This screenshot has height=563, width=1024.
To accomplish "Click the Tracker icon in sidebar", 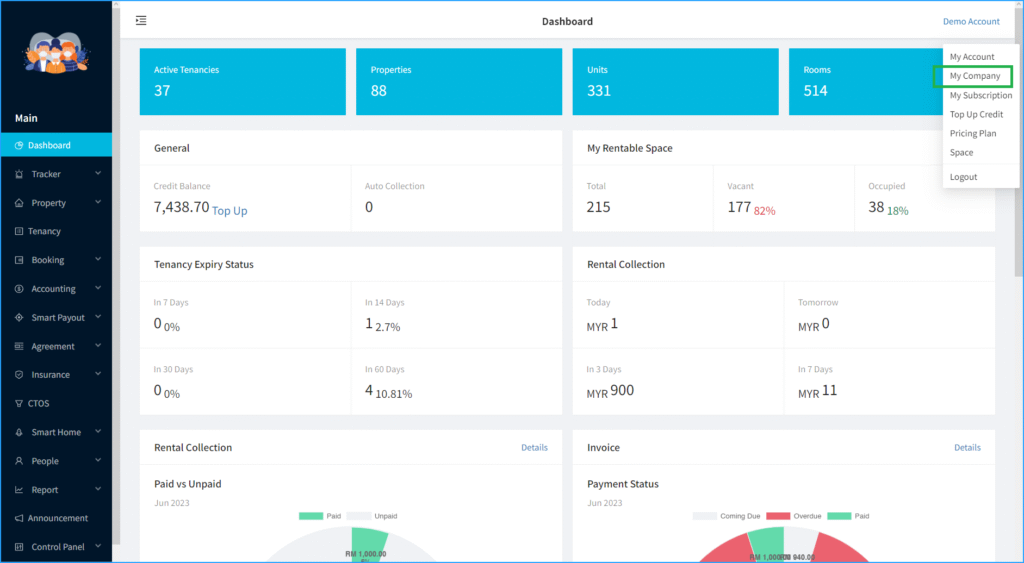I will coord(19,174).
